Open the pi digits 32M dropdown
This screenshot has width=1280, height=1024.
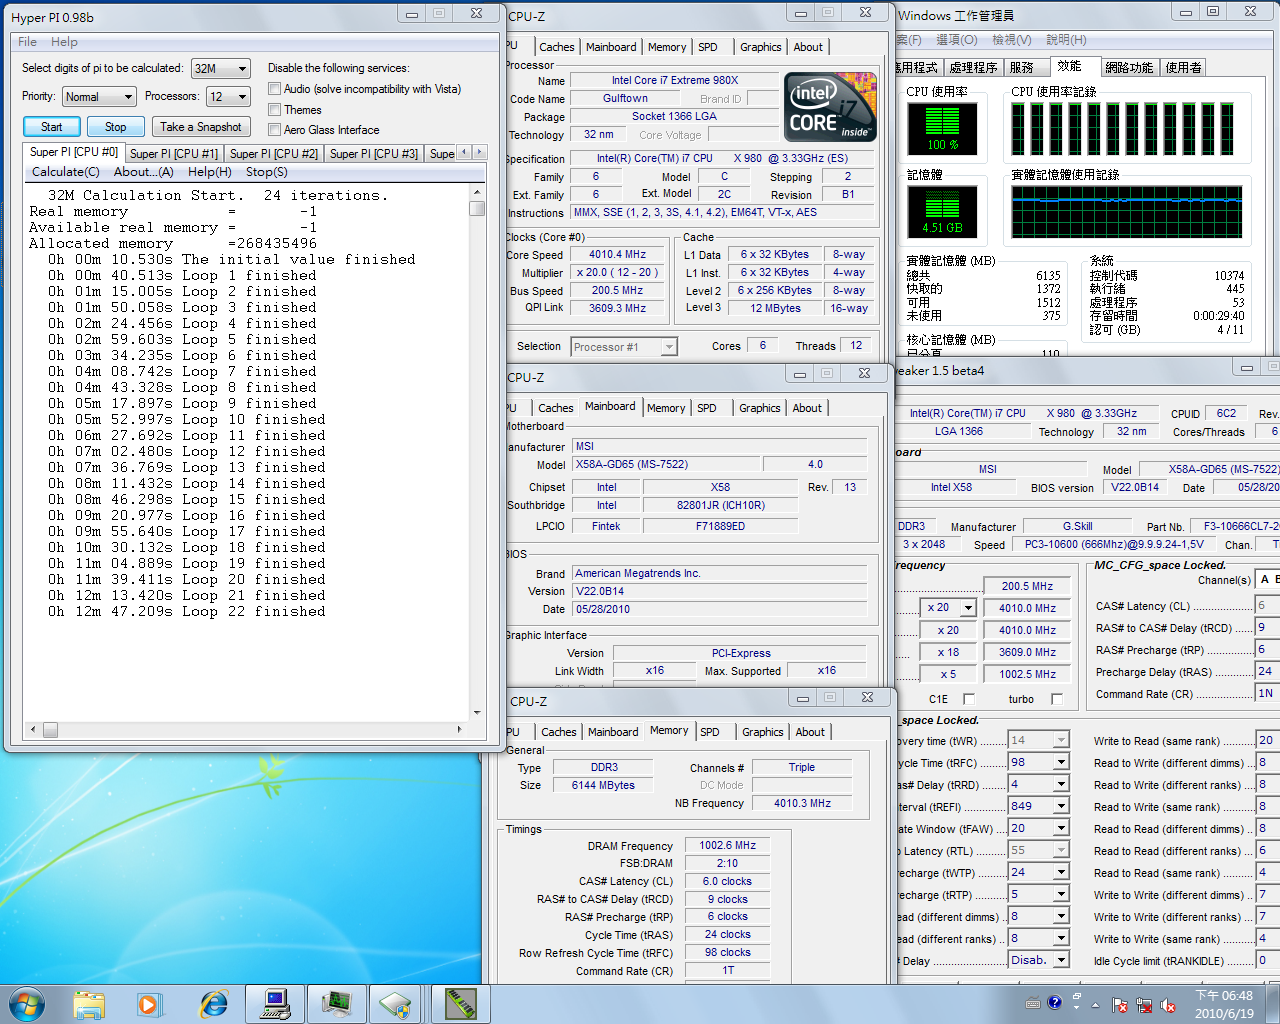pos(221,68)
